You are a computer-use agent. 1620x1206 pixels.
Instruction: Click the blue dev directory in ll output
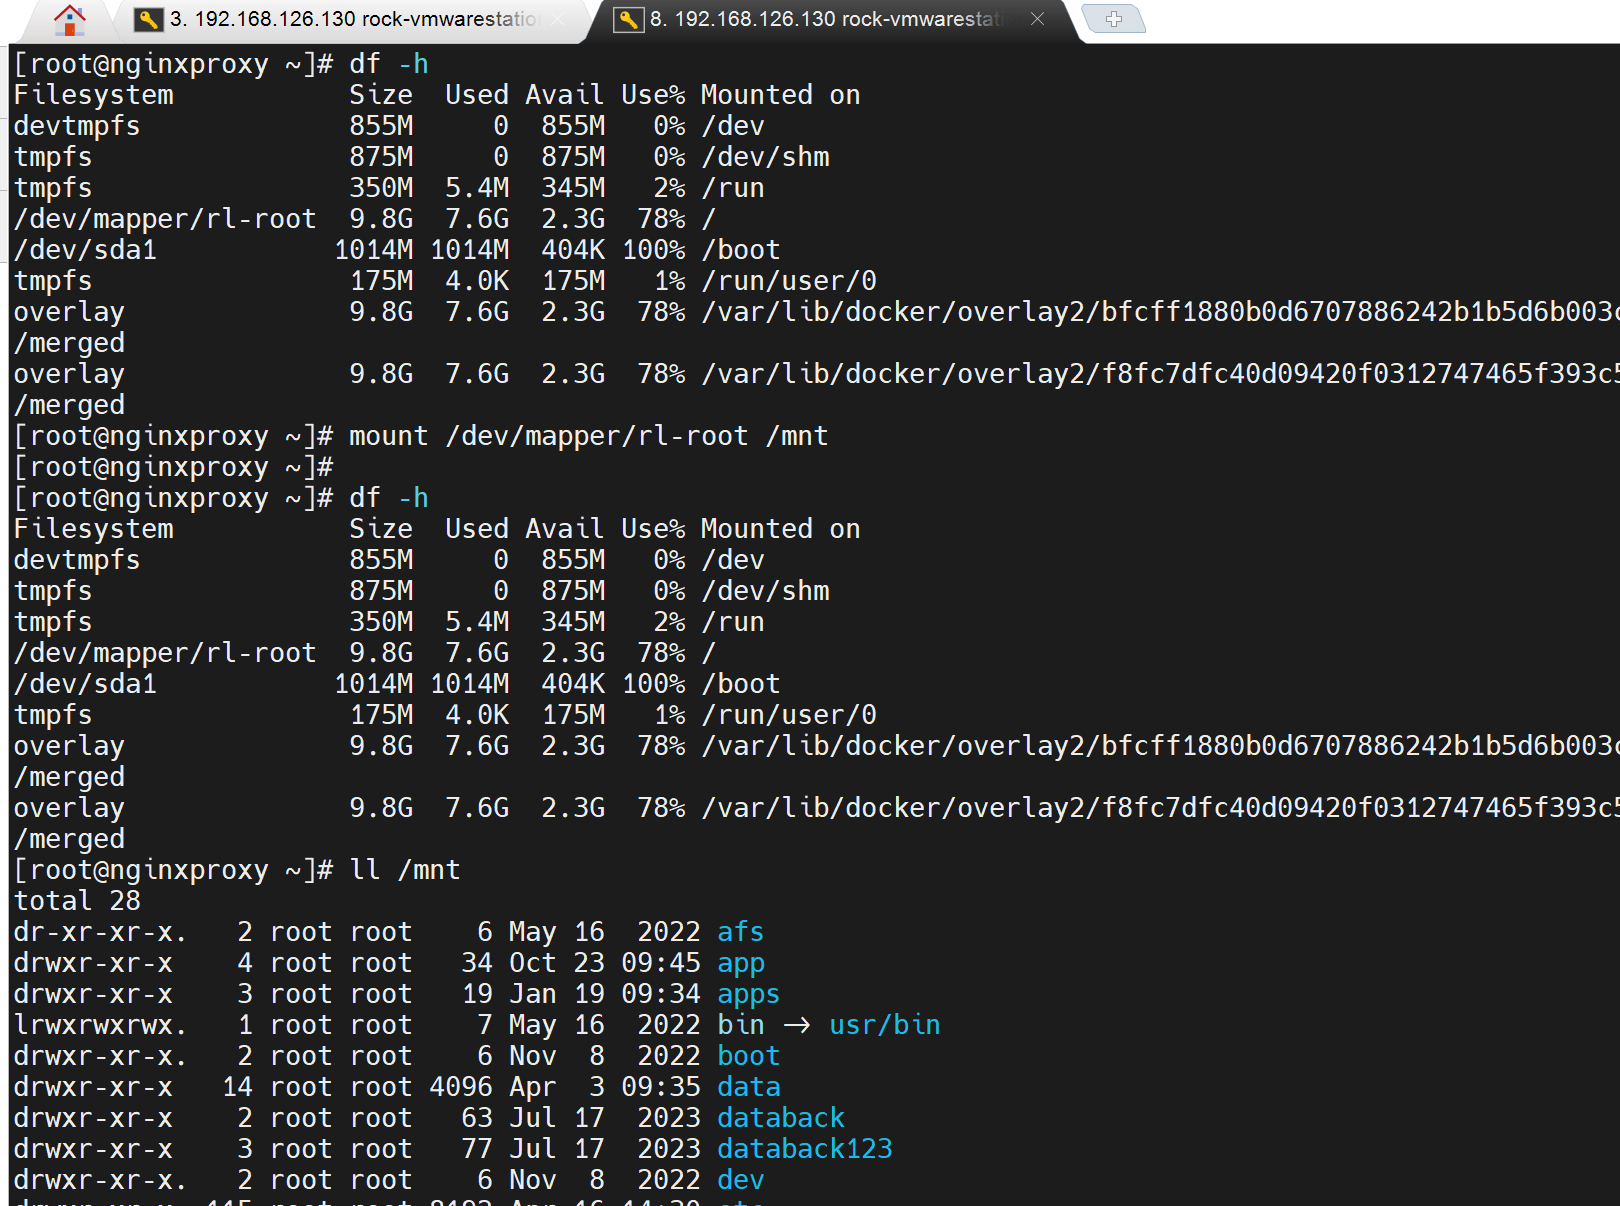click(740, 1180)
